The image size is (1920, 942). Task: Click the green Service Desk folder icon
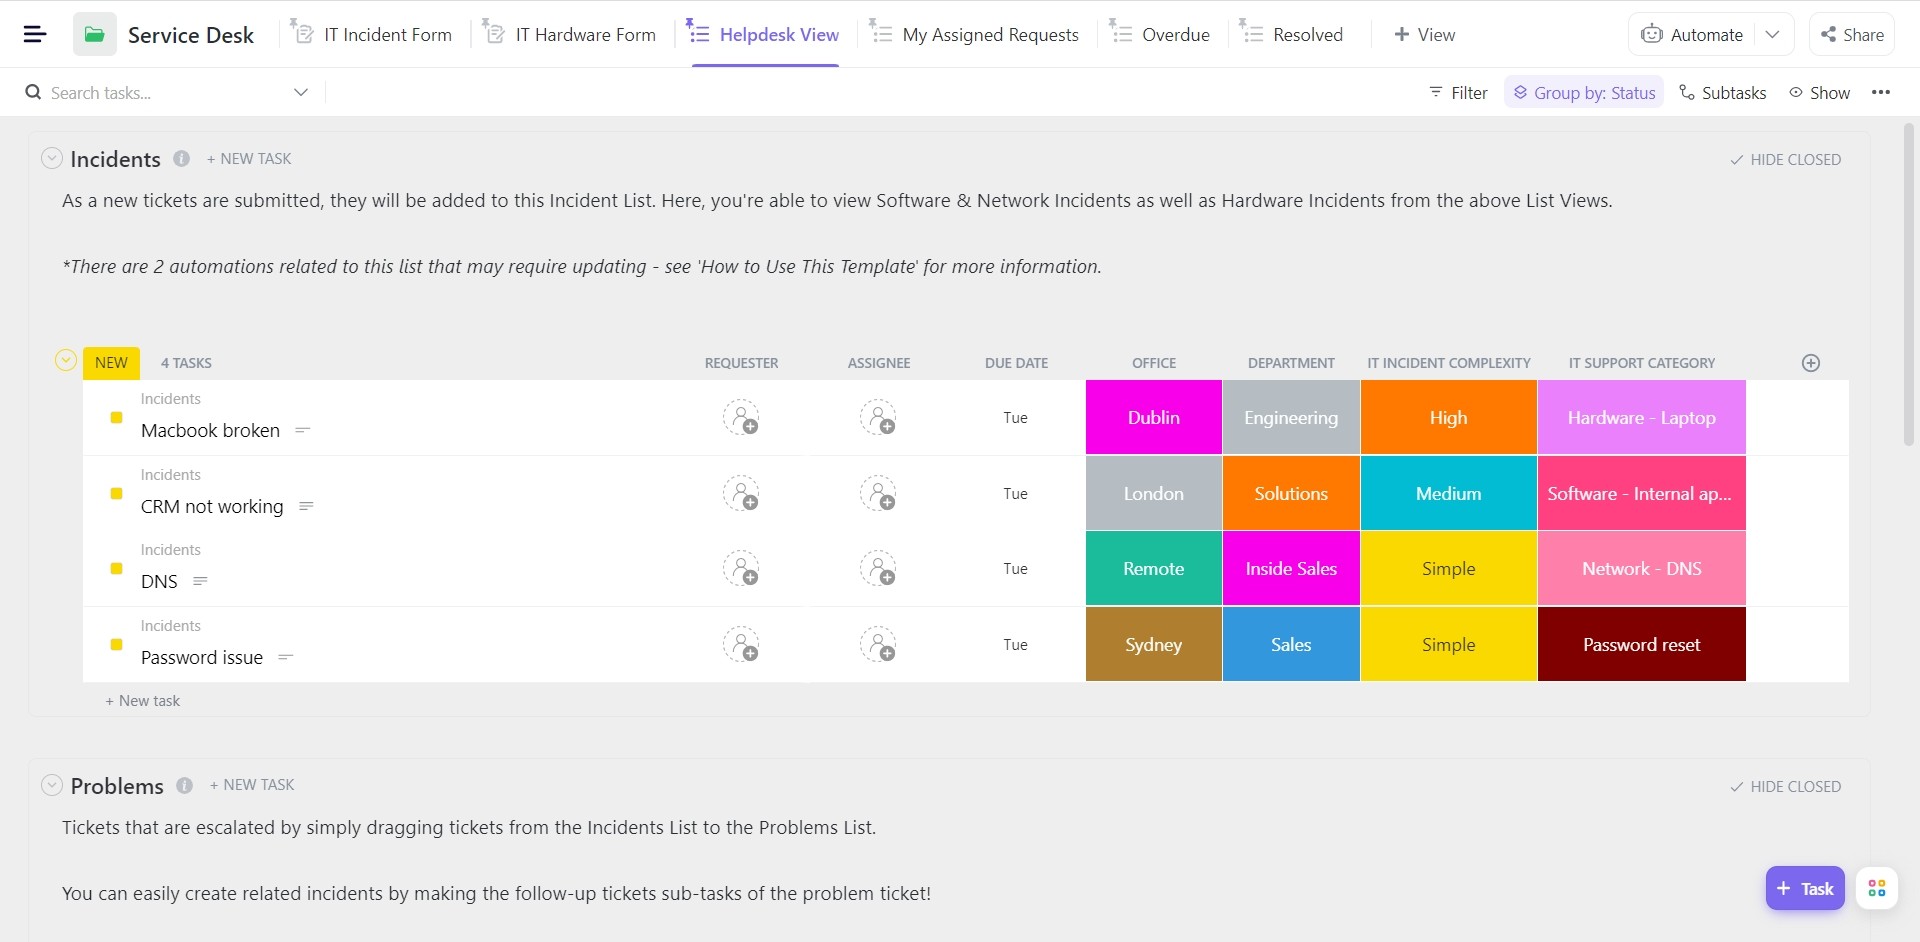coord(94,34)
